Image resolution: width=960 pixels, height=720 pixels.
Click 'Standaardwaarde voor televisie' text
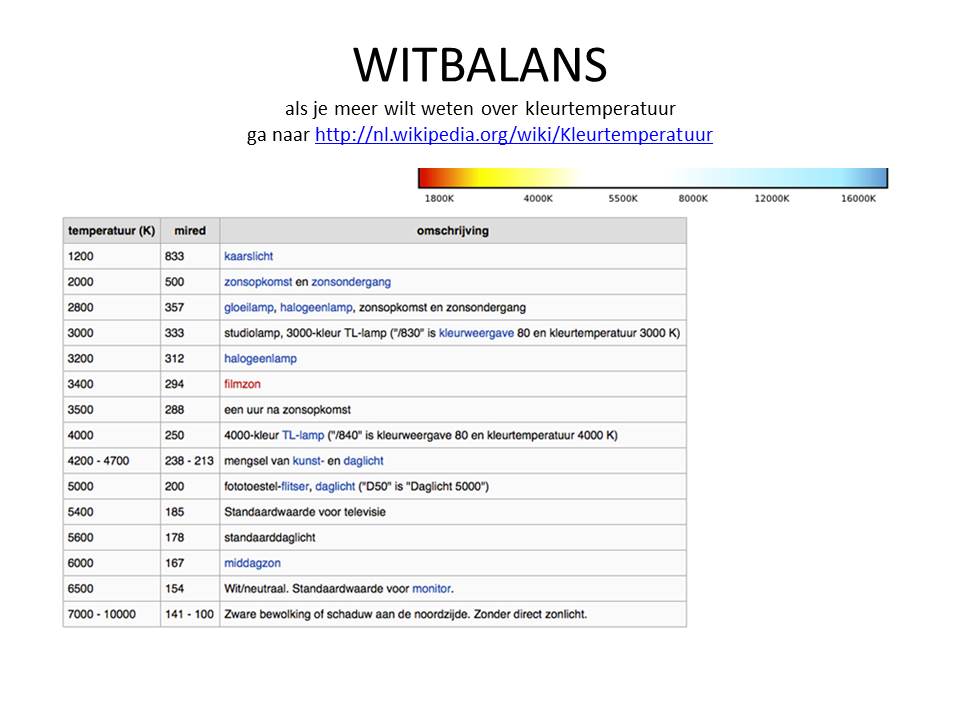click(304, 512)
